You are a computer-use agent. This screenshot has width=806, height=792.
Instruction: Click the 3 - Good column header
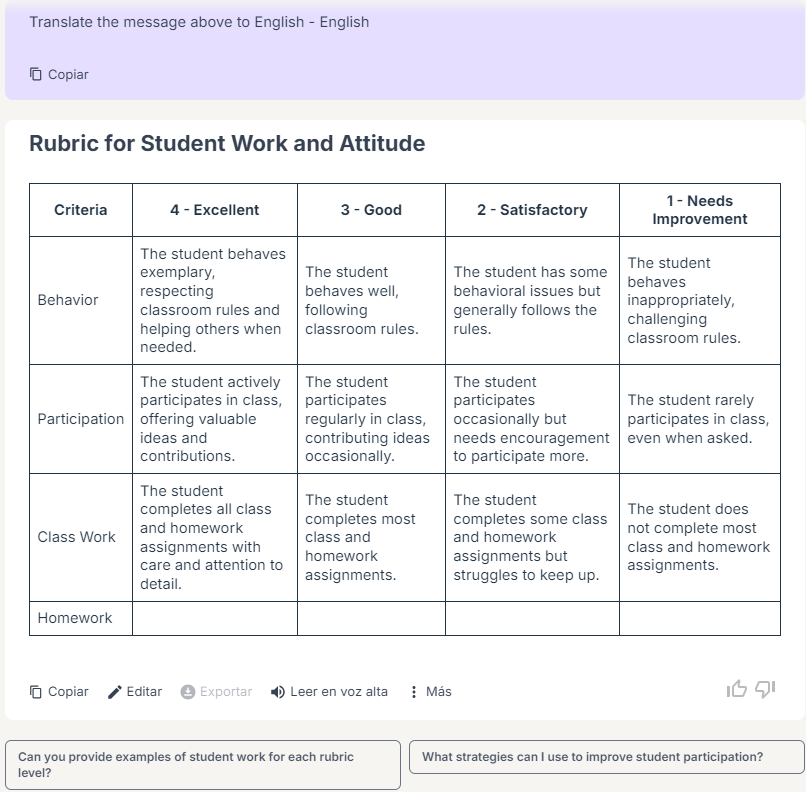tap(371, 210)
